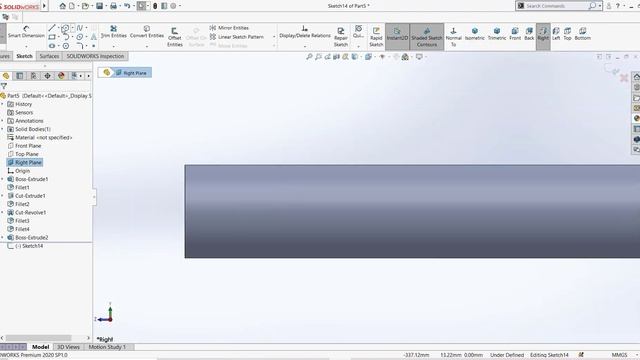Expand Boss-Extrude2 in feature tree
Screen dimensions: 640x360
pyautogui.click(x=2, y=238)
